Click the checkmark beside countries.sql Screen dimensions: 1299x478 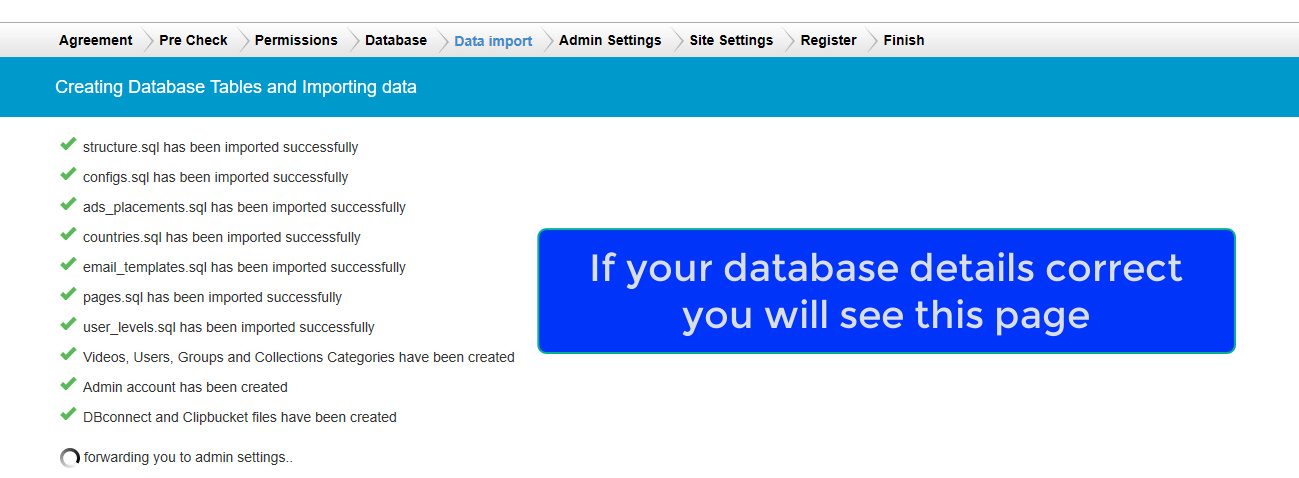tap(68, 235)
